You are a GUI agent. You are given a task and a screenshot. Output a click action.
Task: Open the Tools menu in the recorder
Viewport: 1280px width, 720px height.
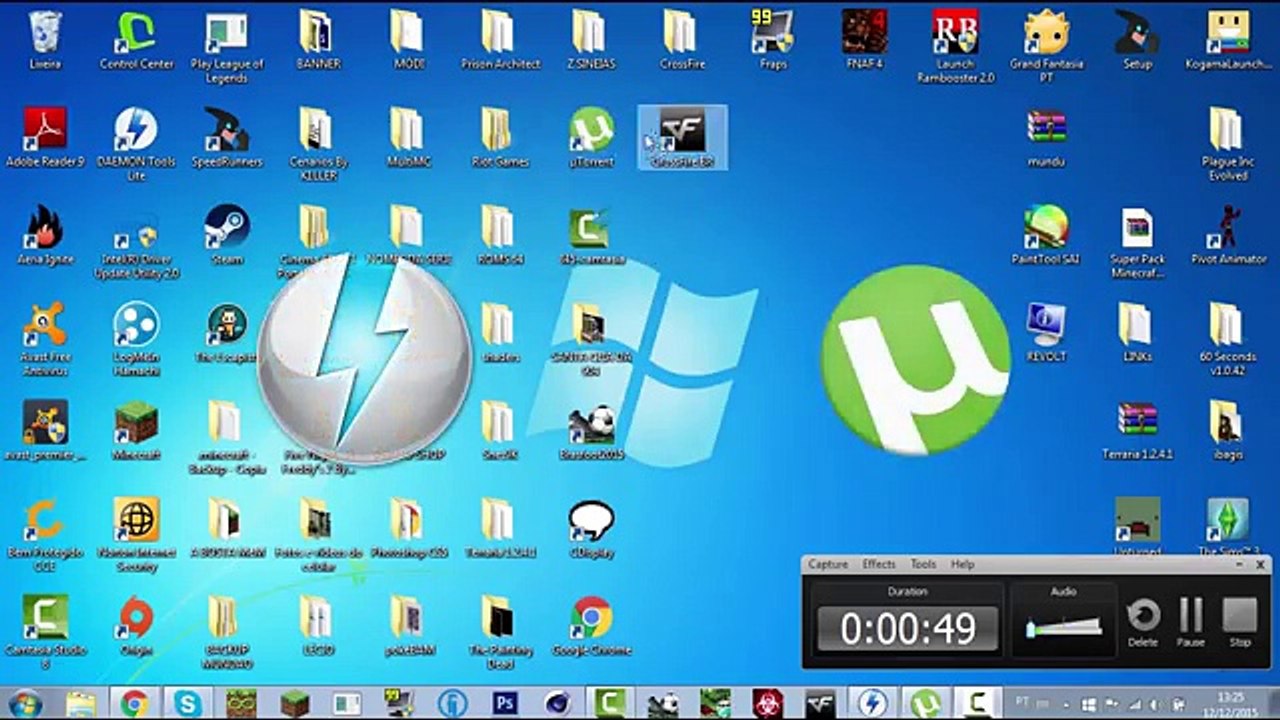(x=923, y=564)
